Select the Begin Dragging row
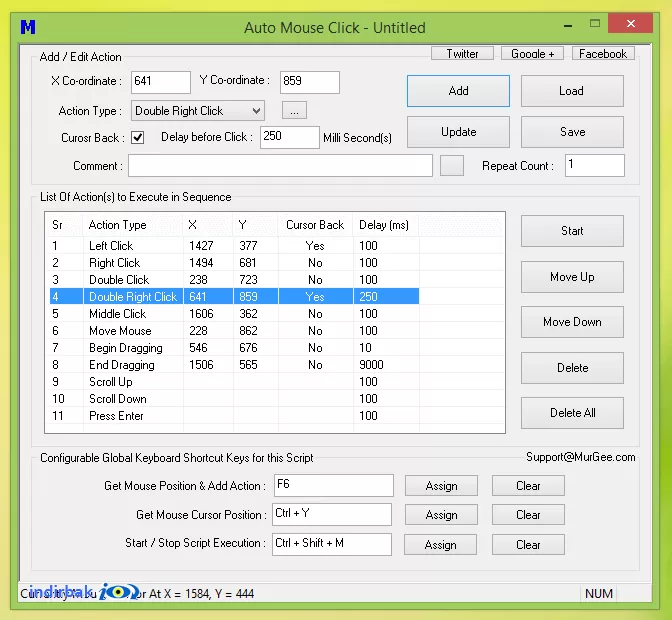Screen dimensions: 672x620 (x=234, y=347)
